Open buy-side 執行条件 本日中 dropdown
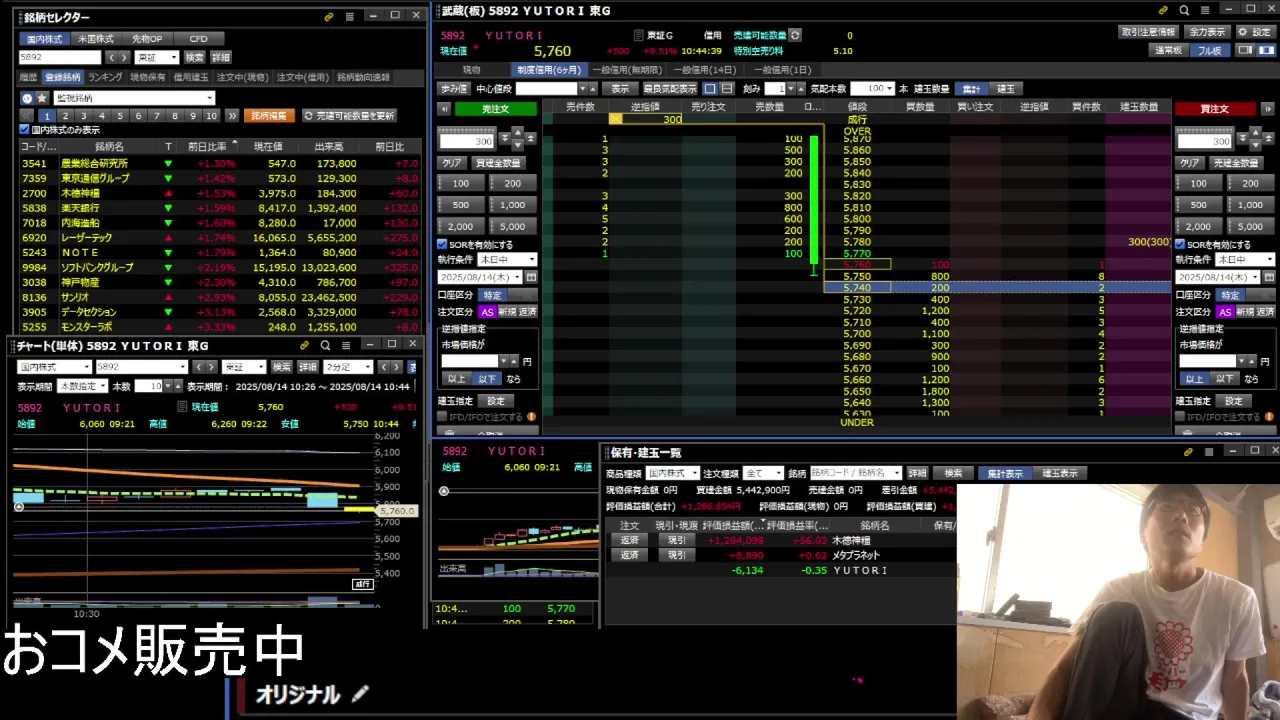 click(x=1244, y=259)
